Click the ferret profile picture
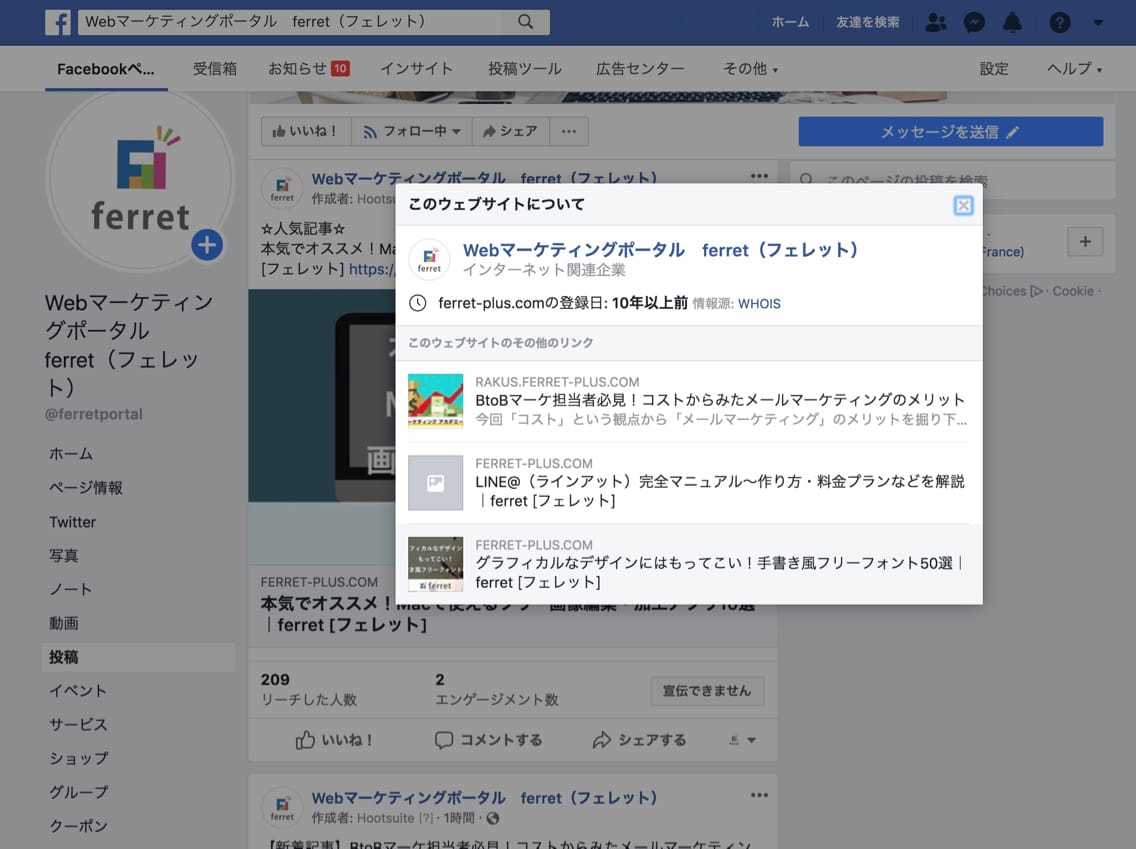Viewport: 1136px width, 849px height. [x=140, y=181]
